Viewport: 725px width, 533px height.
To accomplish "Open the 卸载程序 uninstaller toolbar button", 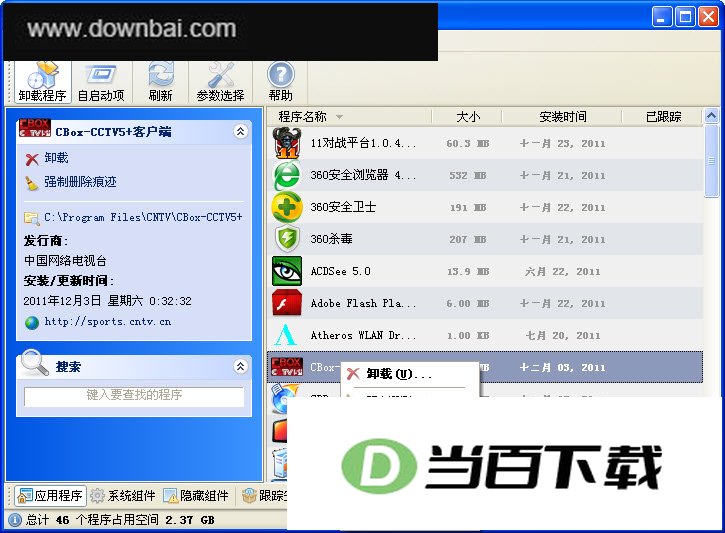I will coord(43,82).
